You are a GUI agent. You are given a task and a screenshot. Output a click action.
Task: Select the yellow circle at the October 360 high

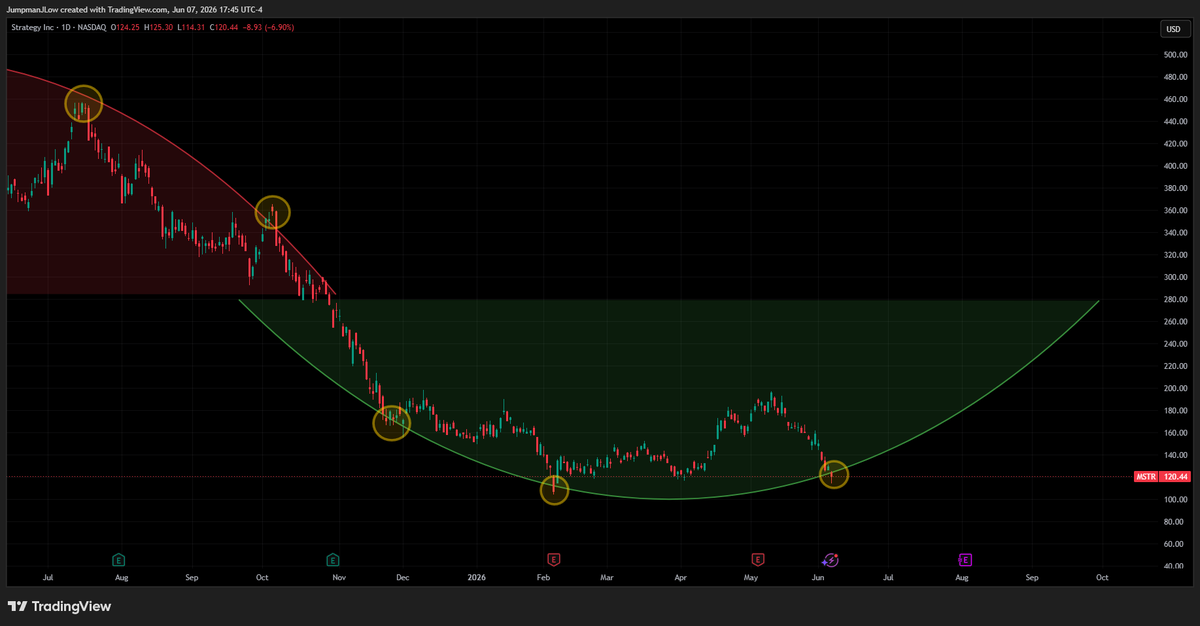[272, 212]
